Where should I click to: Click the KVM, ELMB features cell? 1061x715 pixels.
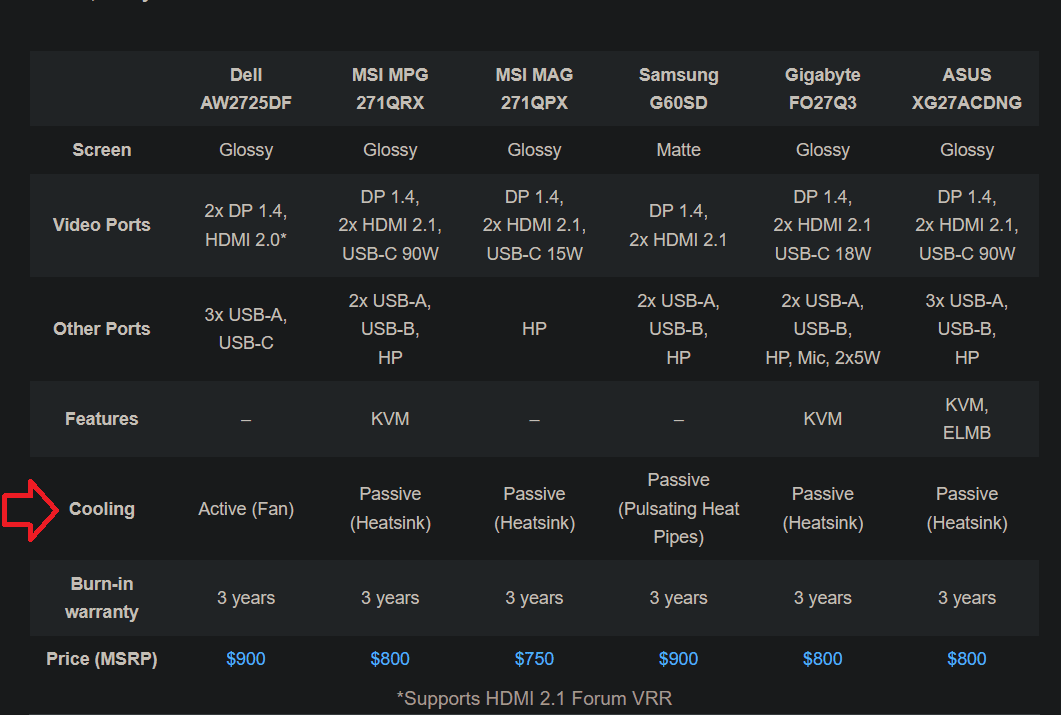coord(966,419)
